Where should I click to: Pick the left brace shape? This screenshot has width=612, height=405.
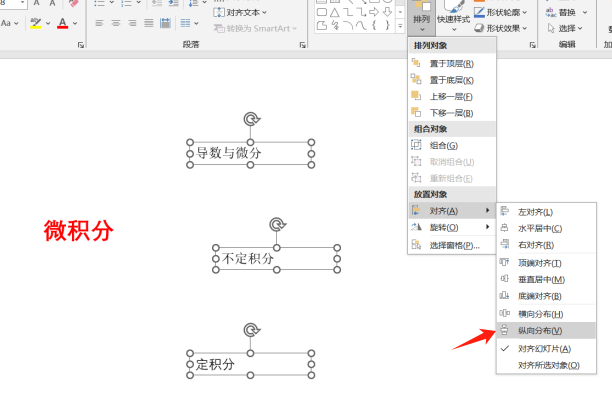coord(374,26)
